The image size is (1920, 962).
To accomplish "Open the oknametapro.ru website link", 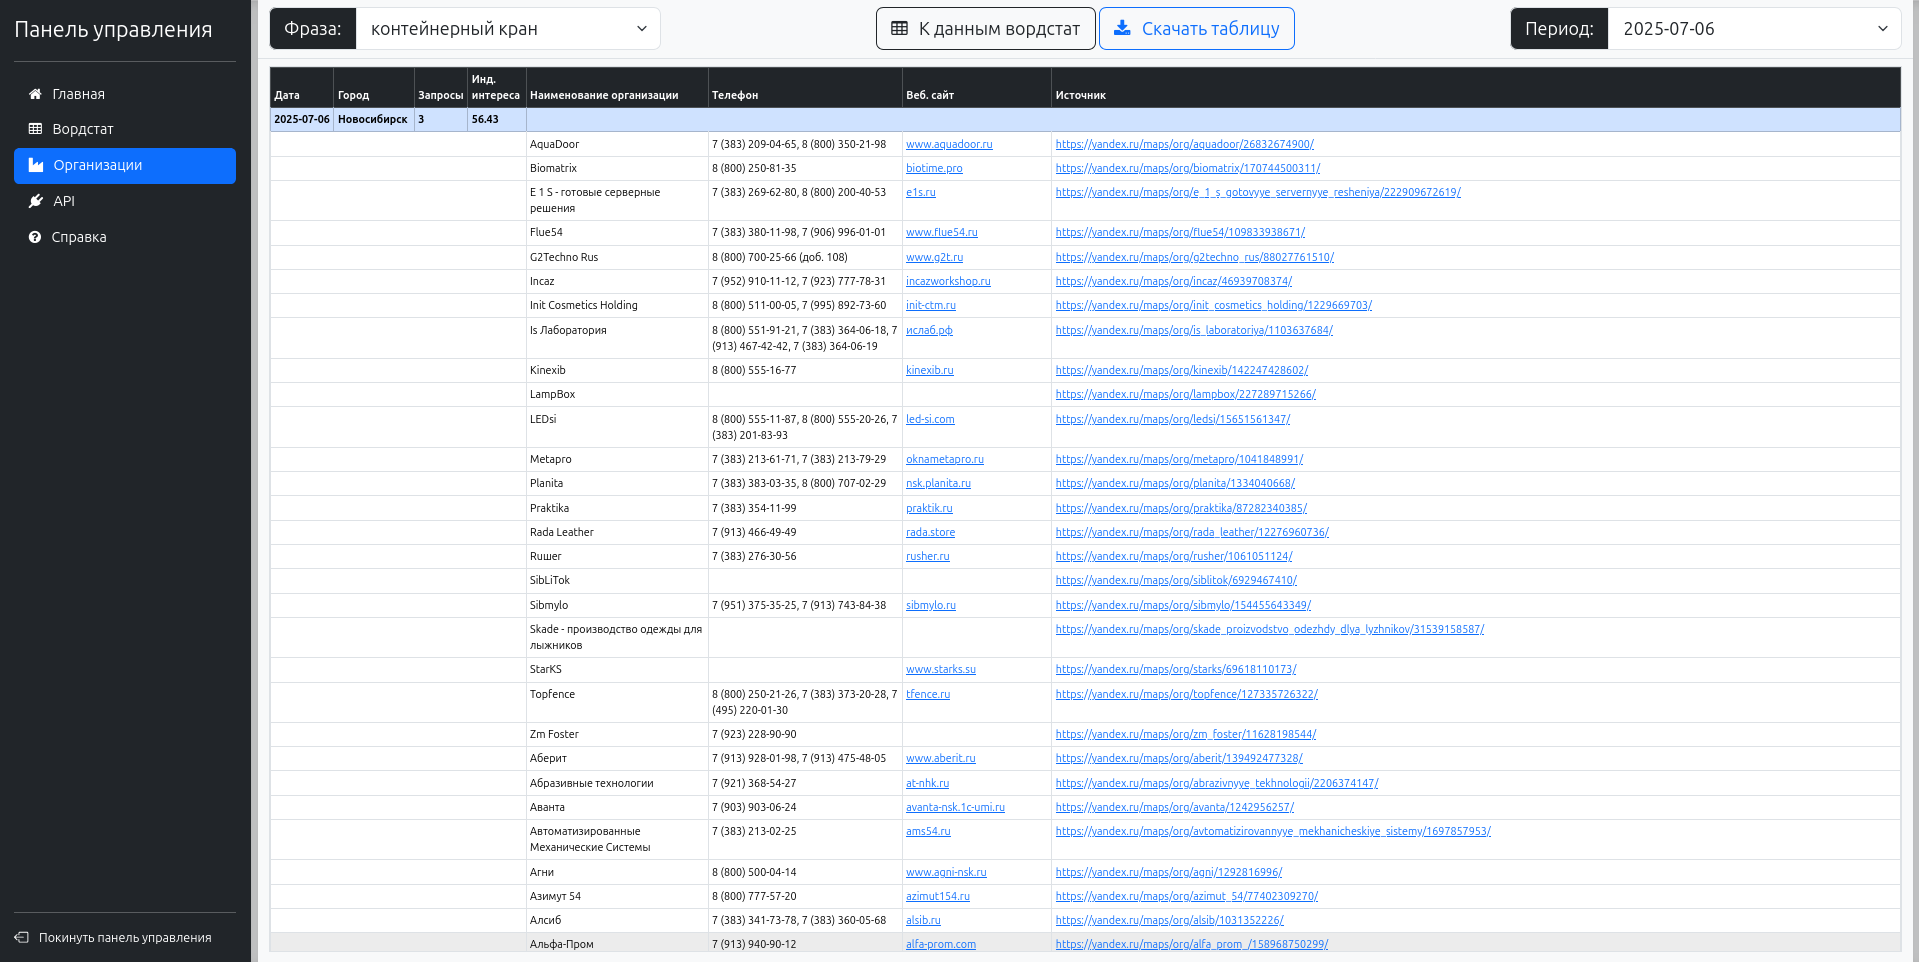I will [945, 459].
